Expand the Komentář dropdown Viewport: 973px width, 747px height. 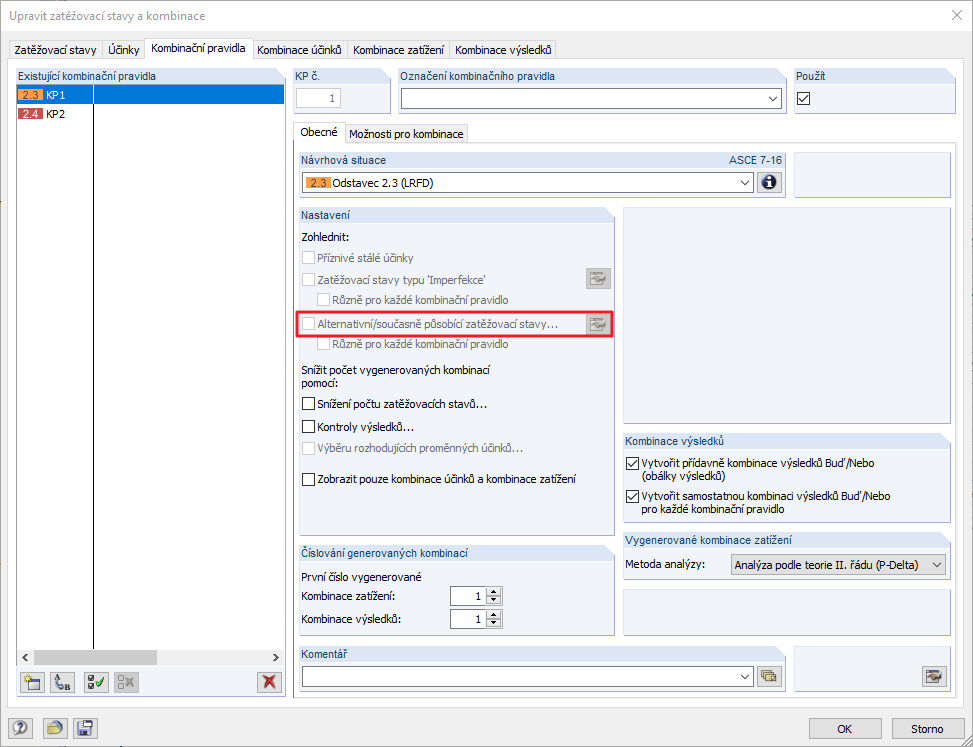(746, 677)
